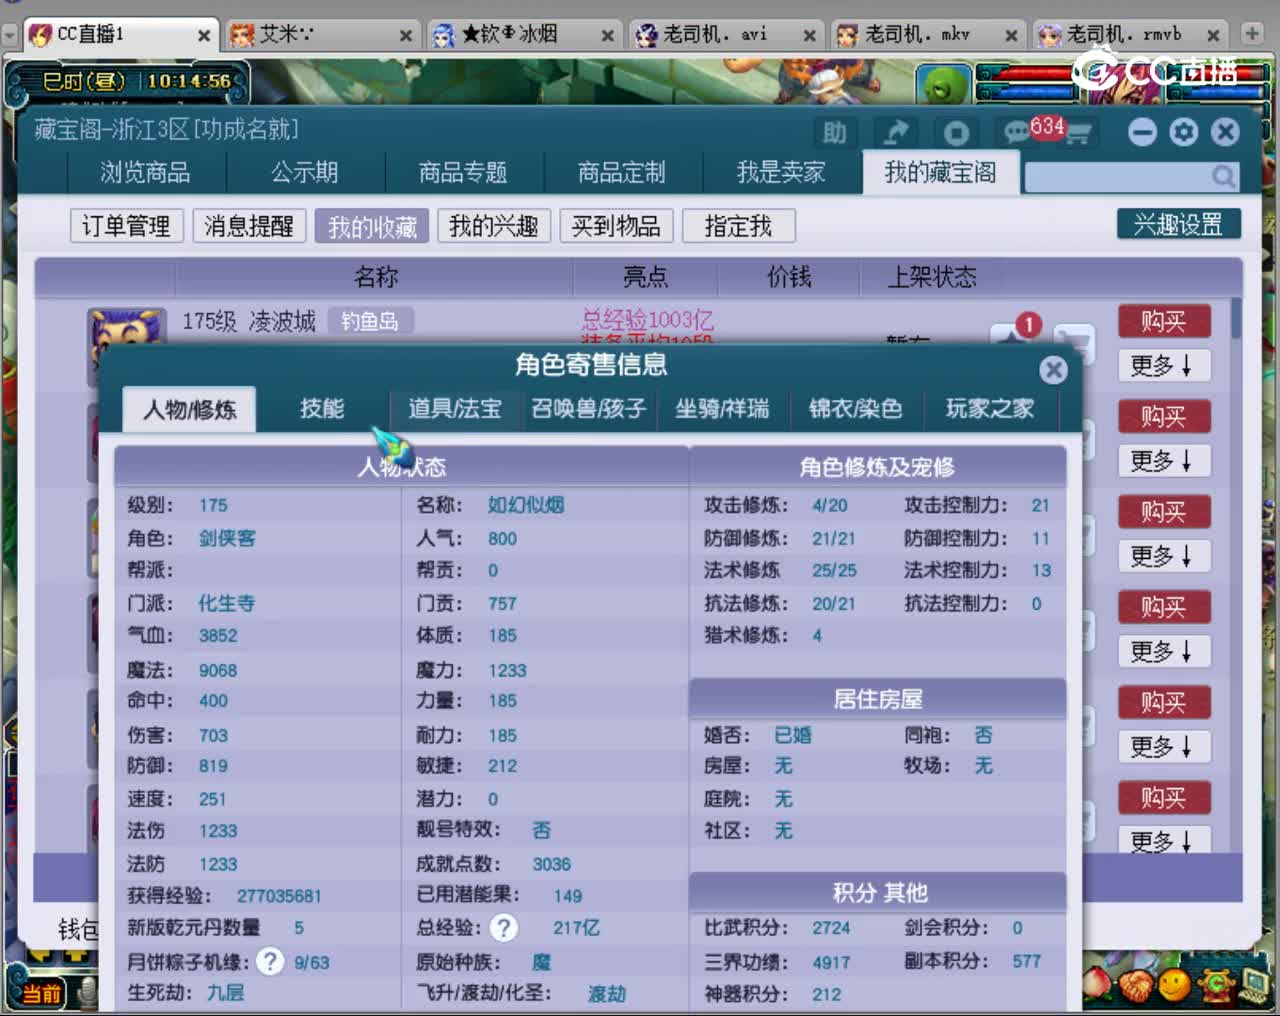Screen dimensions: 1280x1016
Task: Click the 上架状态 column header
Action: (932, 277)
